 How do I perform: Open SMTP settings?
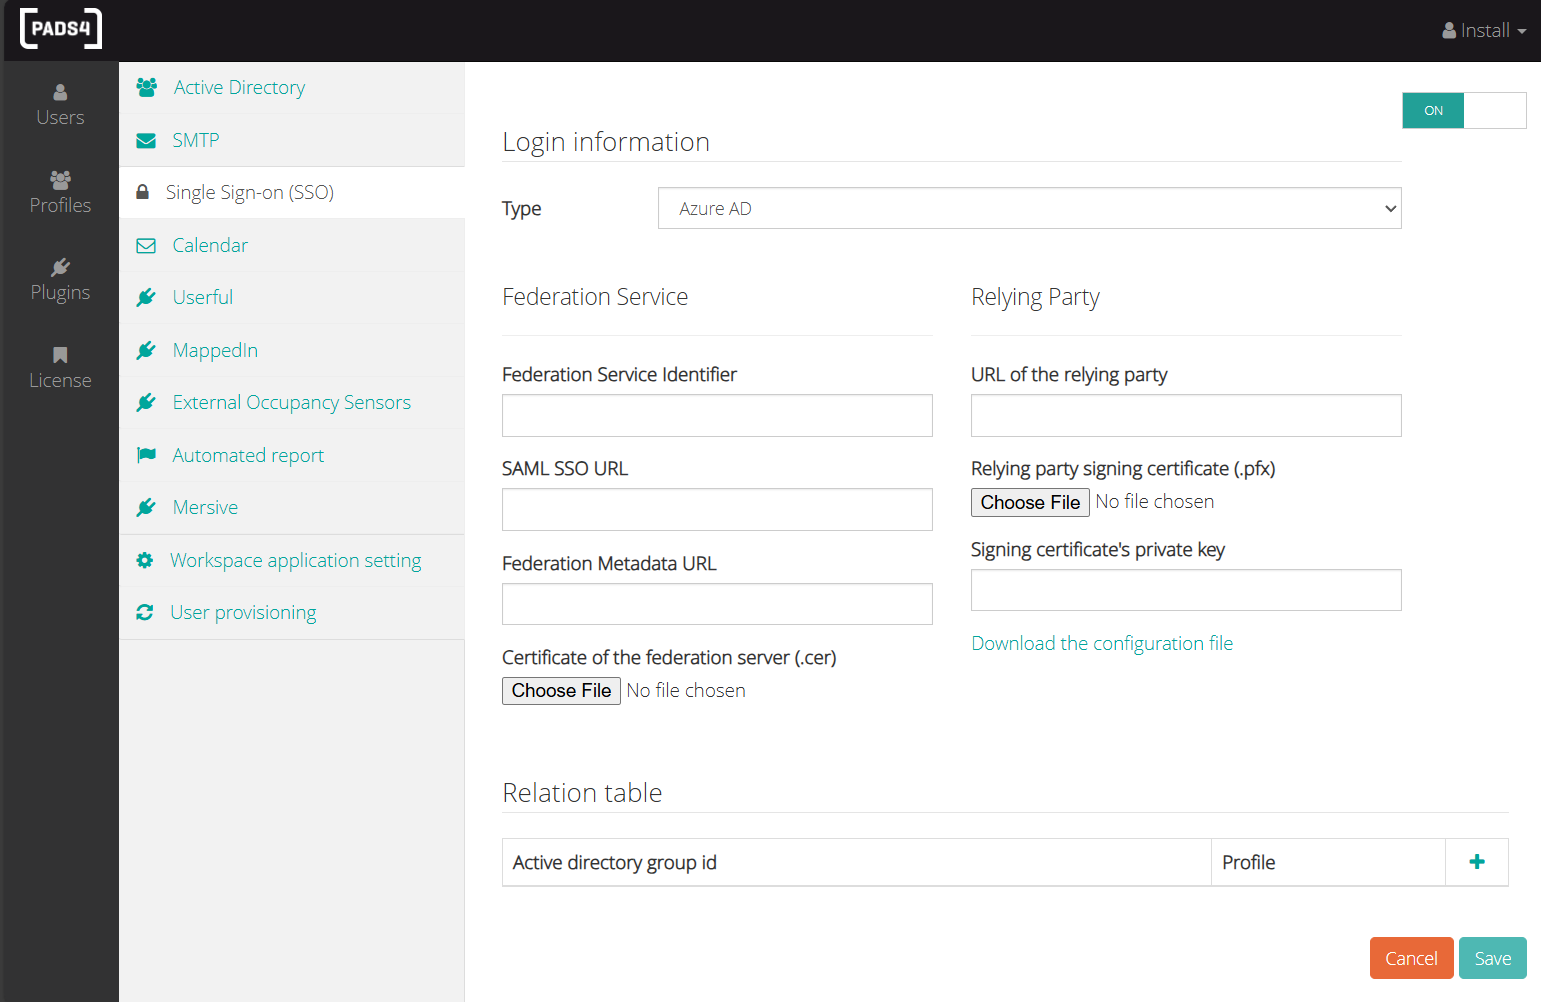click(292, 140)
